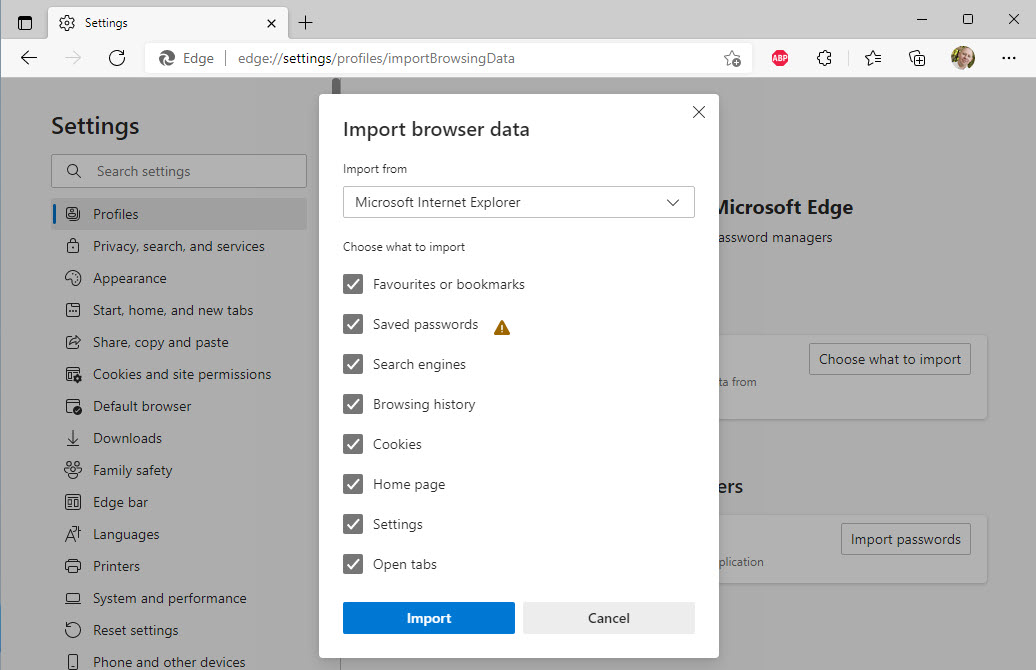Click the Settings browser tab

click(168, 23)
